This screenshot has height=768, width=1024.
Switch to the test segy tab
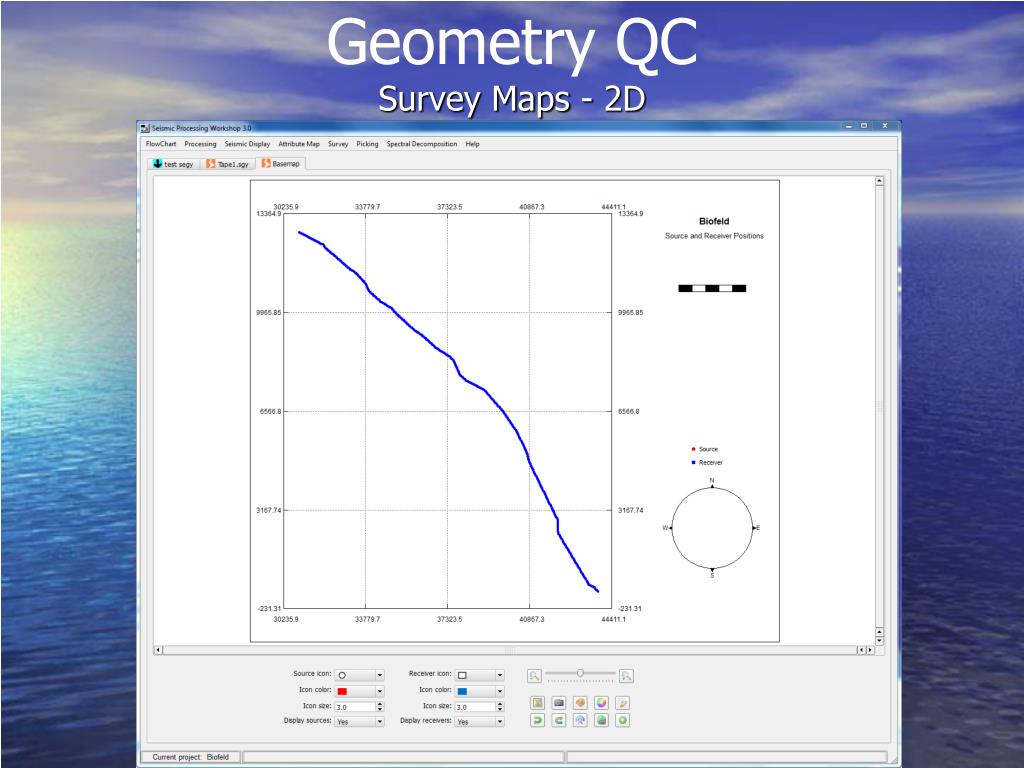coord(173,164)
